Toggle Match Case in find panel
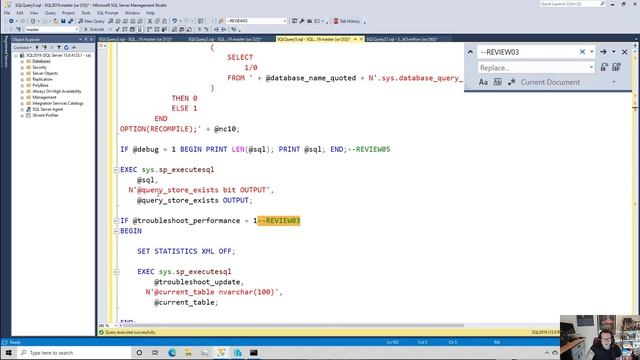The width and height of the screenshot is (640, 360). click(483, 82)
